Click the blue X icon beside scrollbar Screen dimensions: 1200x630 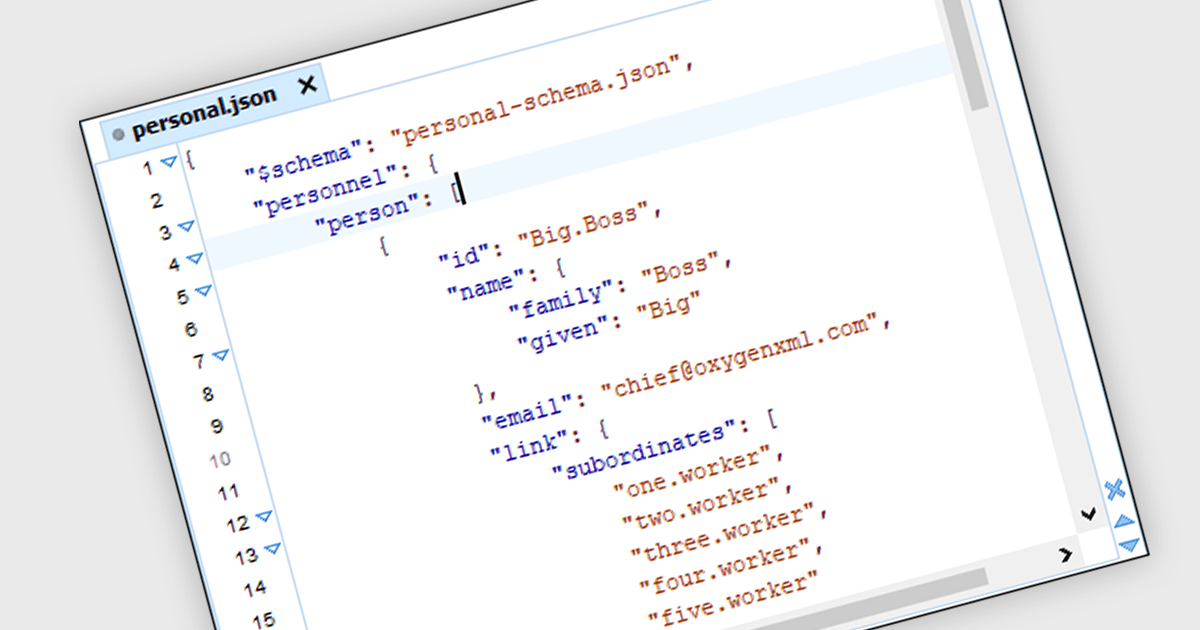1115,489
